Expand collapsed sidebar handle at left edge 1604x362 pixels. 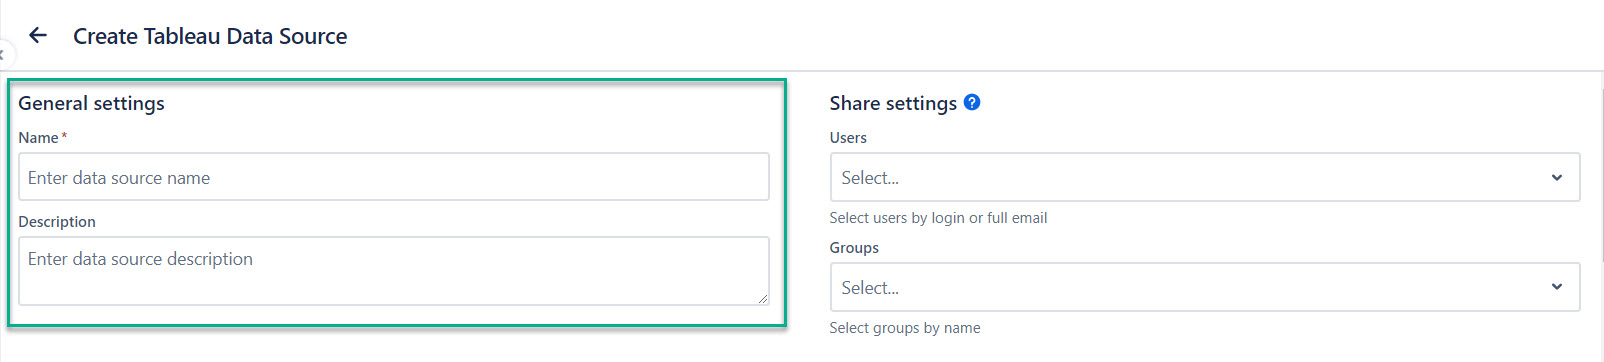3,55
